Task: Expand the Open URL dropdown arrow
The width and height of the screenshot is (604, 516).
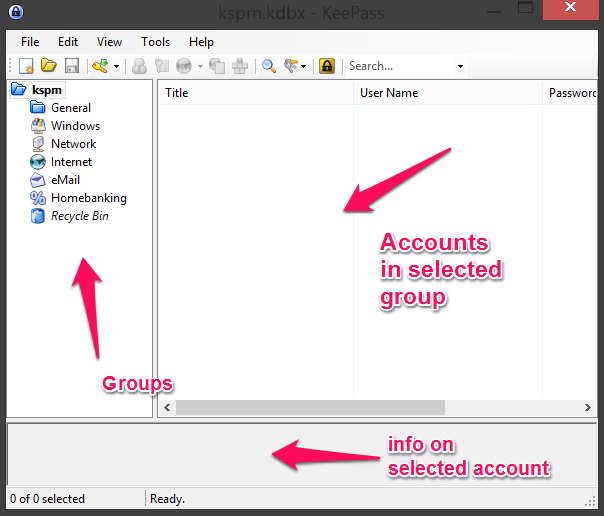Action: [200, 66]
